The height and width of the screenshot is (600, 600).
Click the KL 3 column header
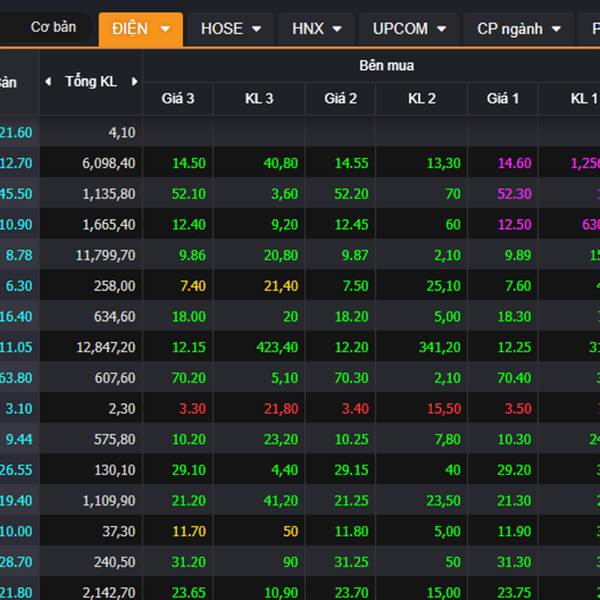[x=259, y=99]
